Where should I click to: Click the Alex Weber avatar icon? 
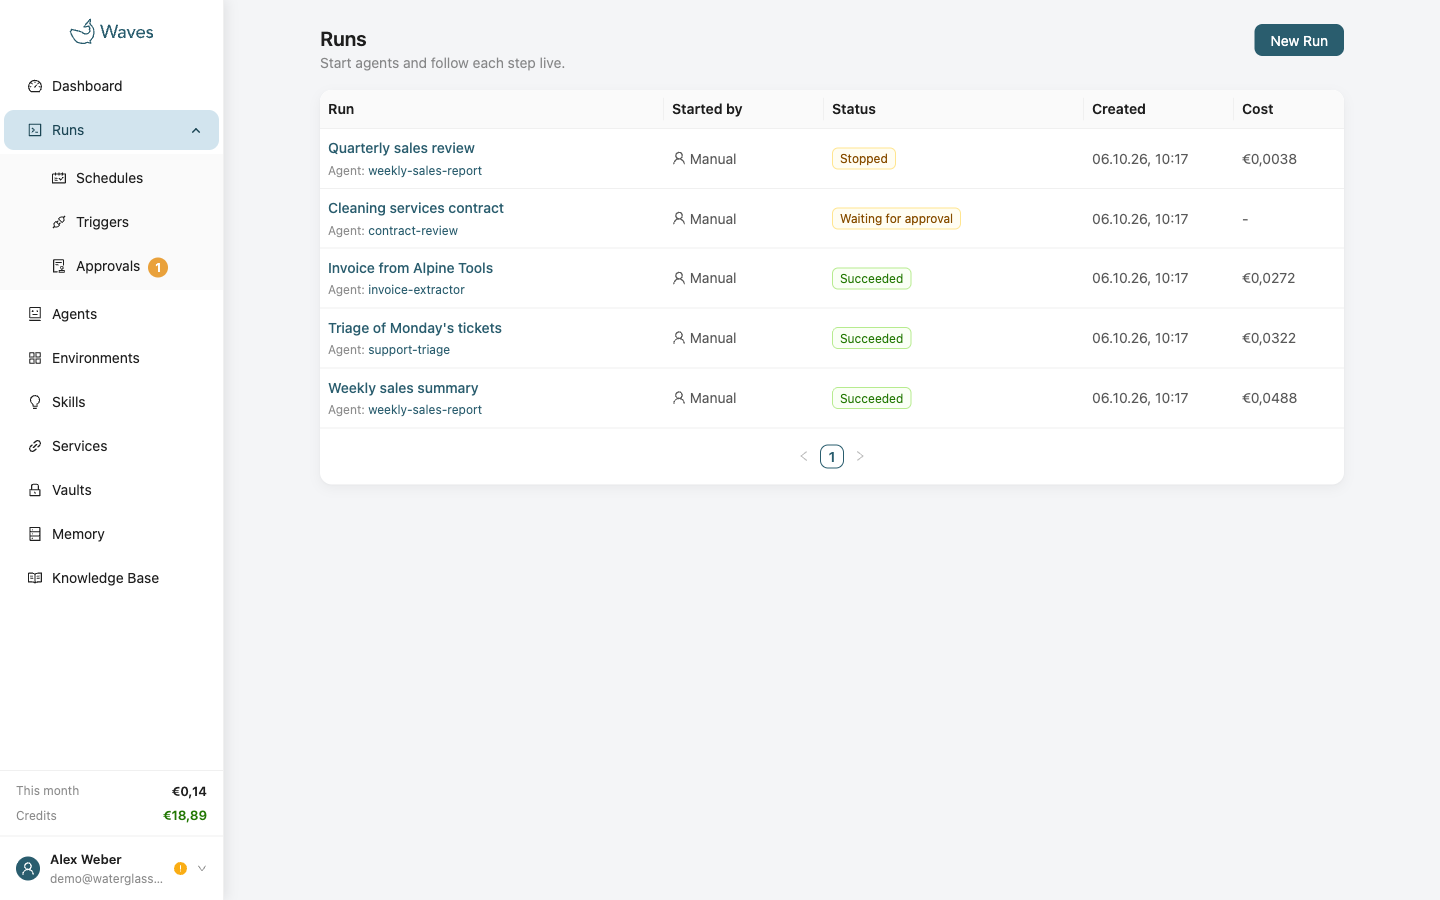28,869
